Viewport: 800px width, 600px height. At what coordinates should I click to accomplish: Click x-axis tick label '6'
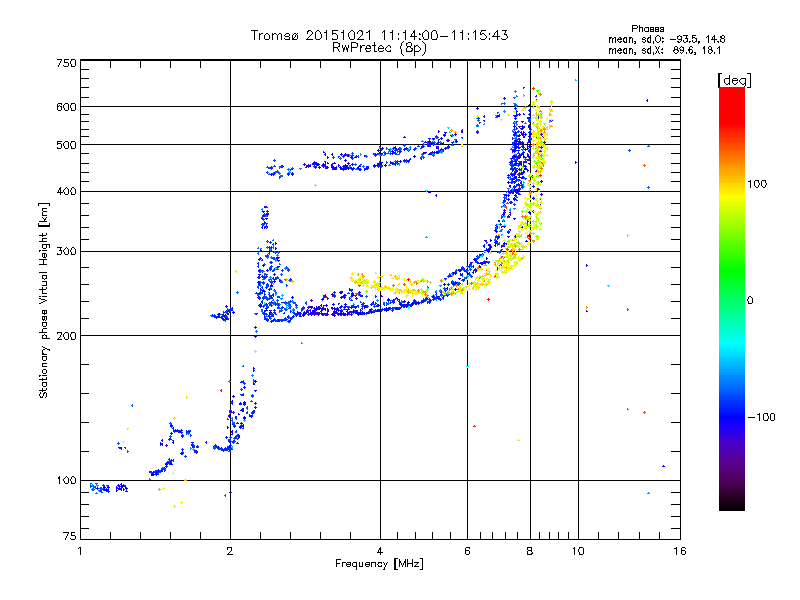[467, 551]
